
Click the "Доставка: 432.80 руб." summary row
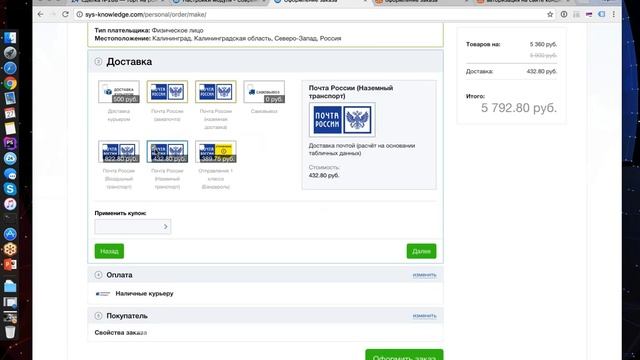tap(511, 71)
